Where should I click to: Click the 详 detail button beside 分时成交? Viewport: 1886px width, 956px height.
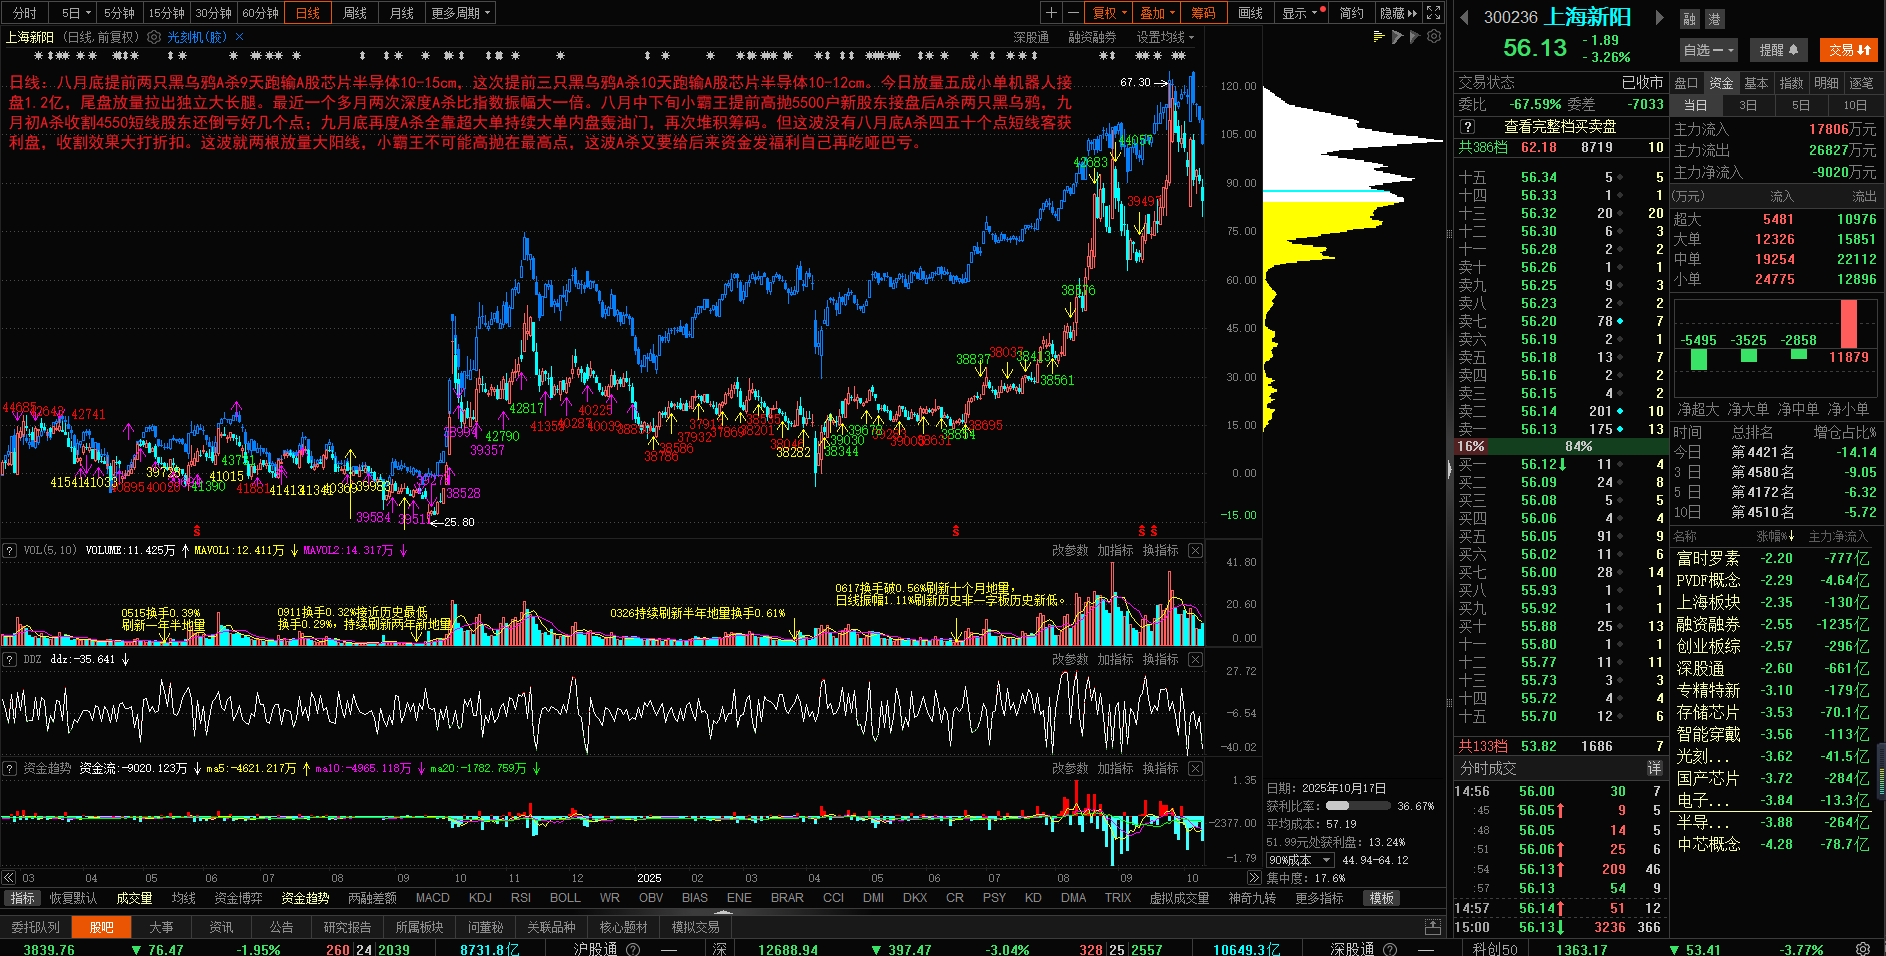pos(1654,768)
